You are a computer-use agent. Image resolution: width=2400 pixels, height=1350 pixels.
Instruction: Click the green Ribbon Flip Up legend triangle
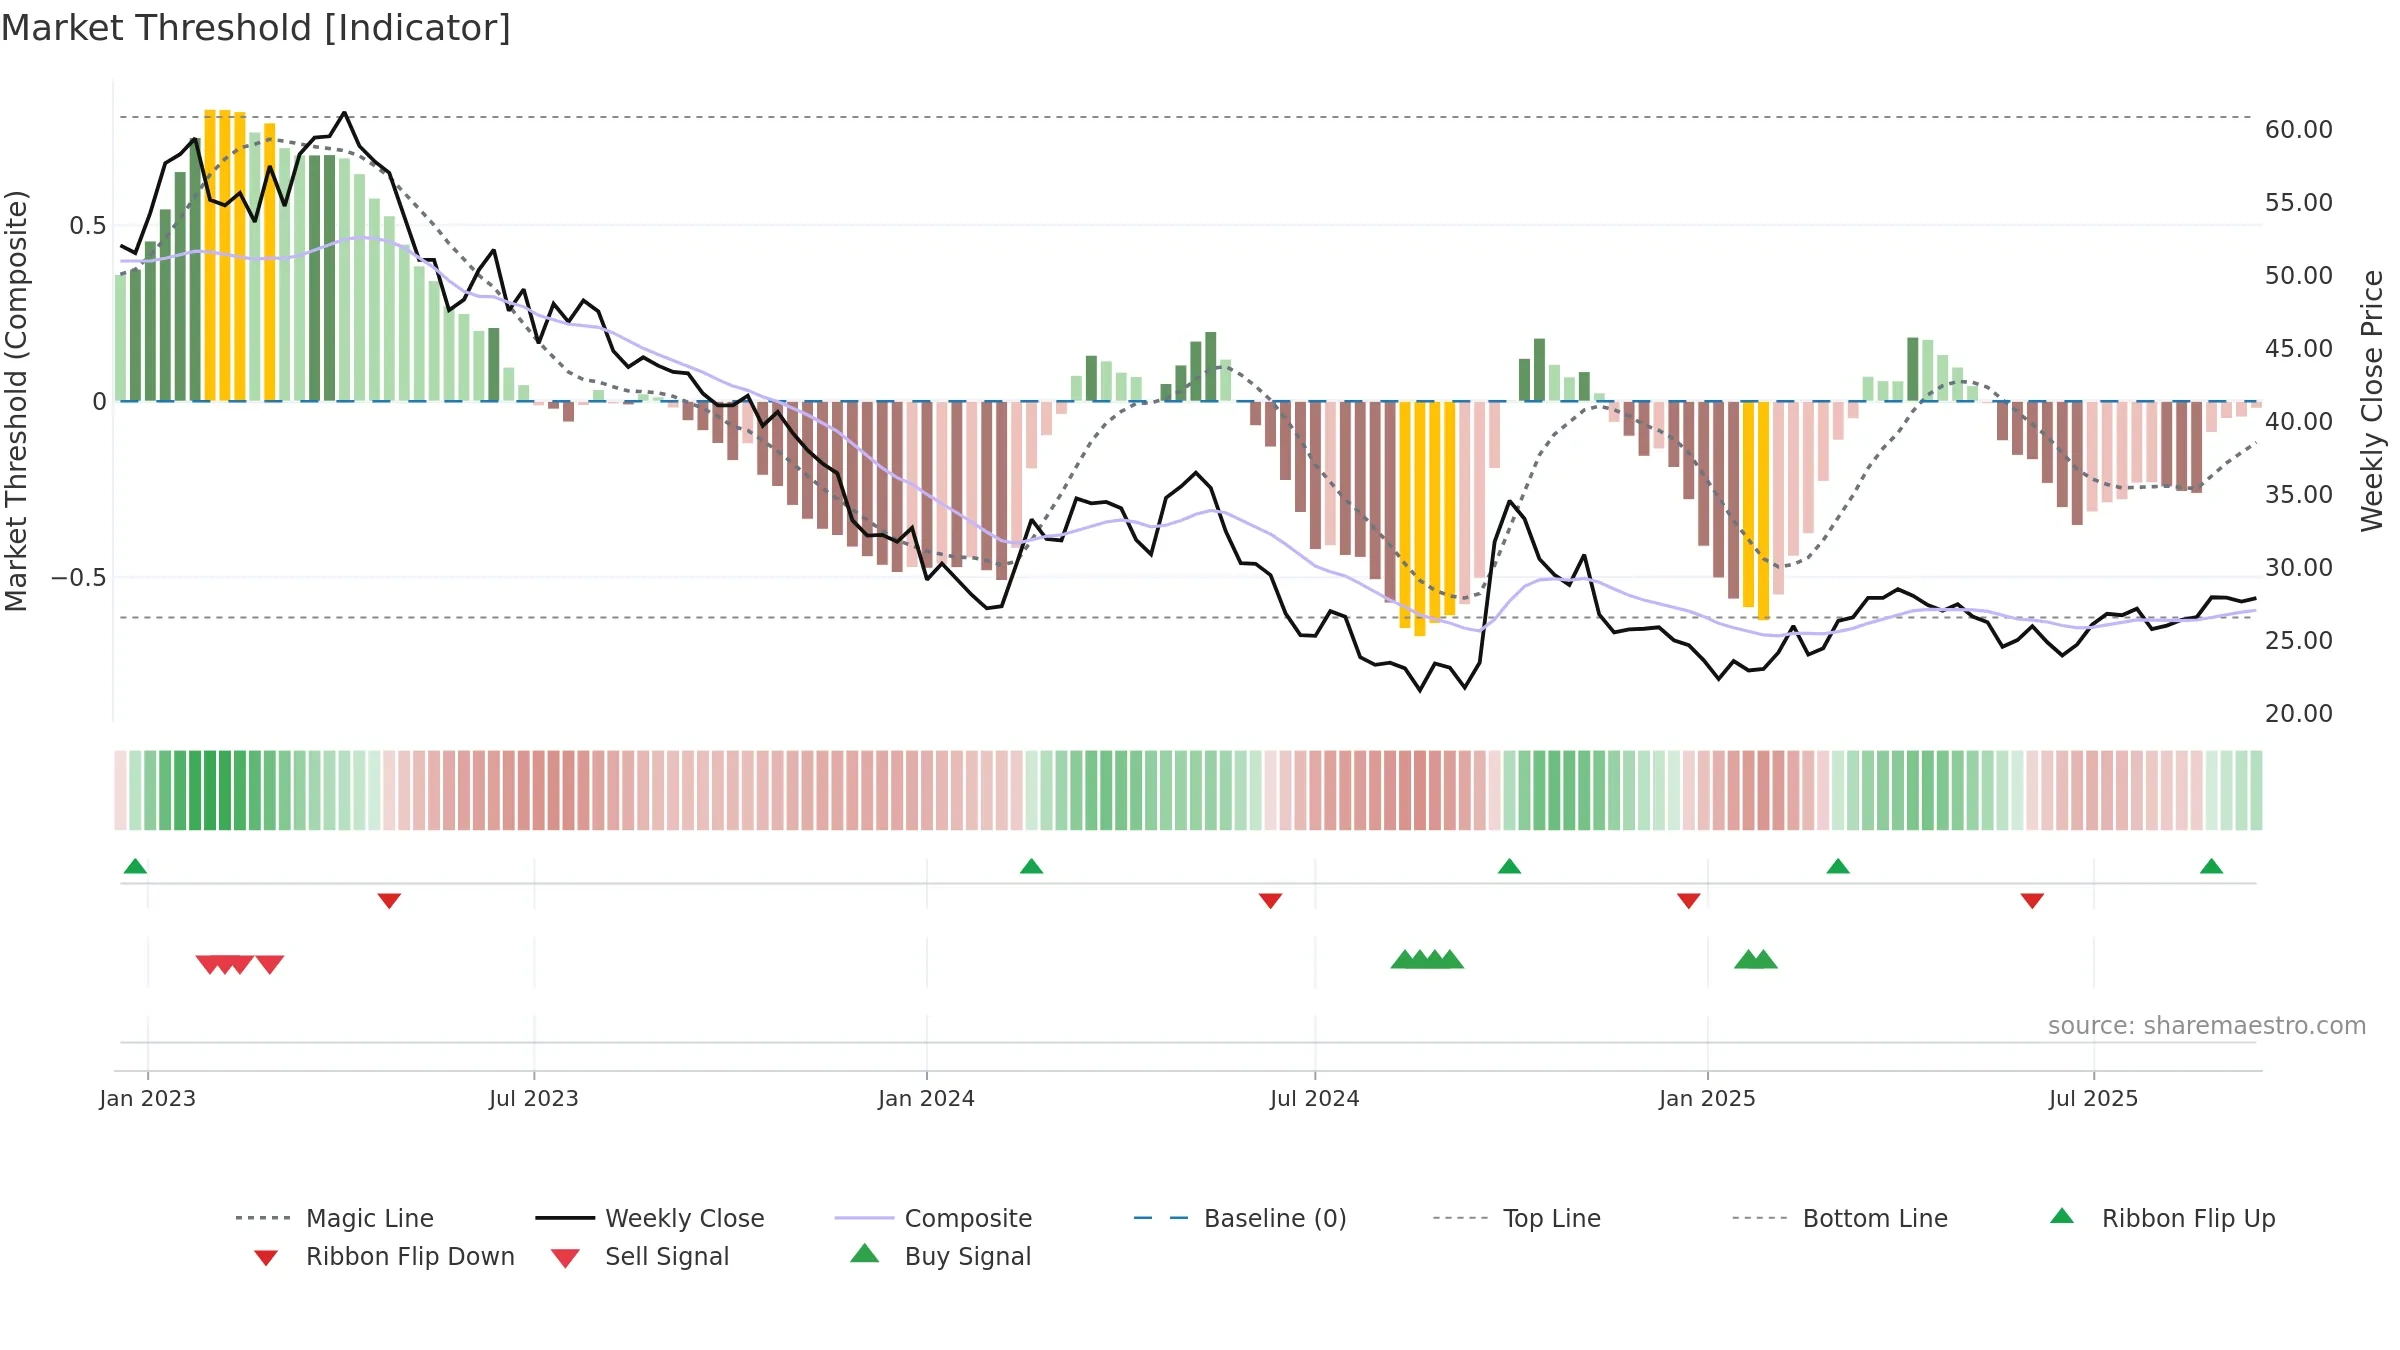point(2062,1216)
